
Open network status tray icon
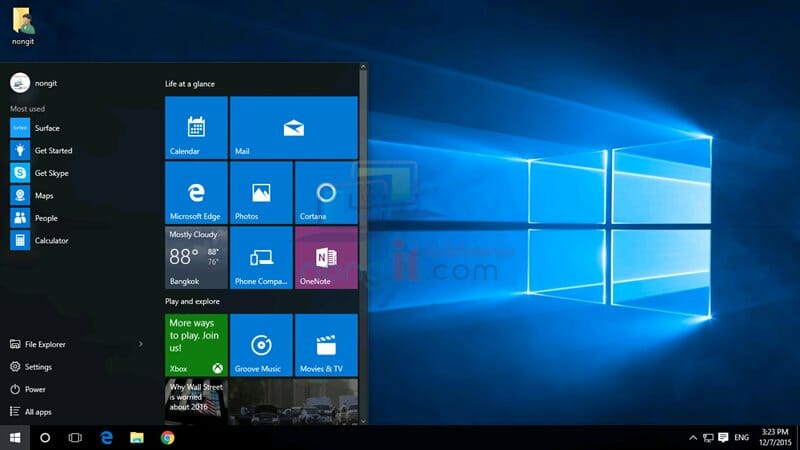(708, 438)
